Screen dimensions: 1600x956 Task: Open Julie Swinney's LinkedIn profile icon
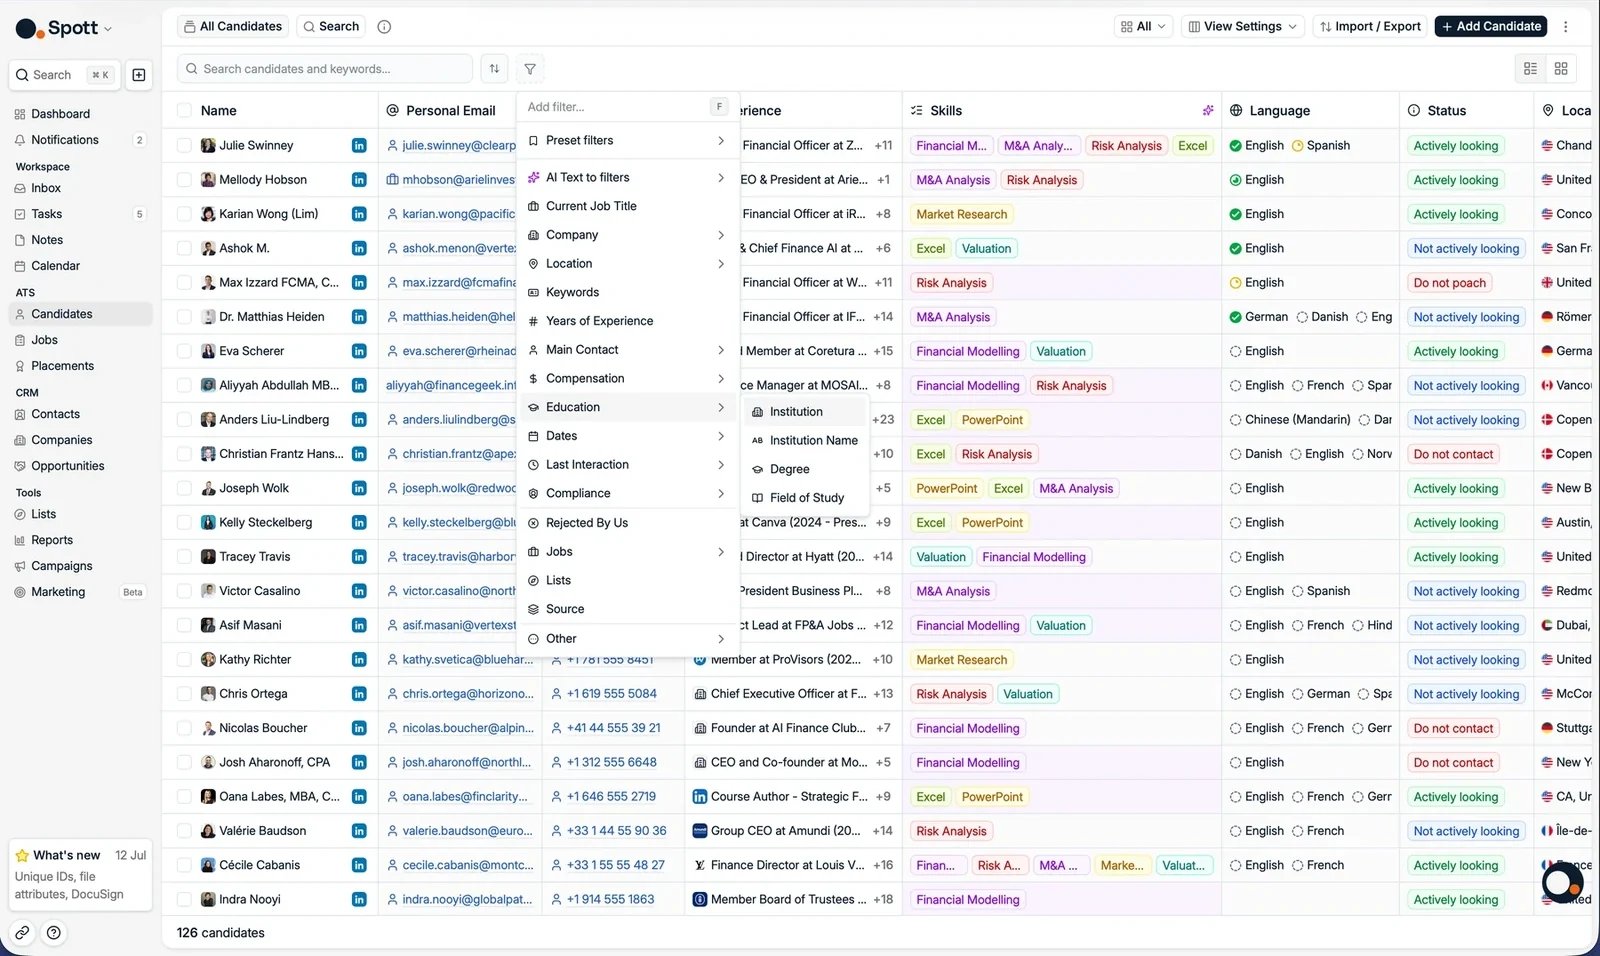point(359,146)
